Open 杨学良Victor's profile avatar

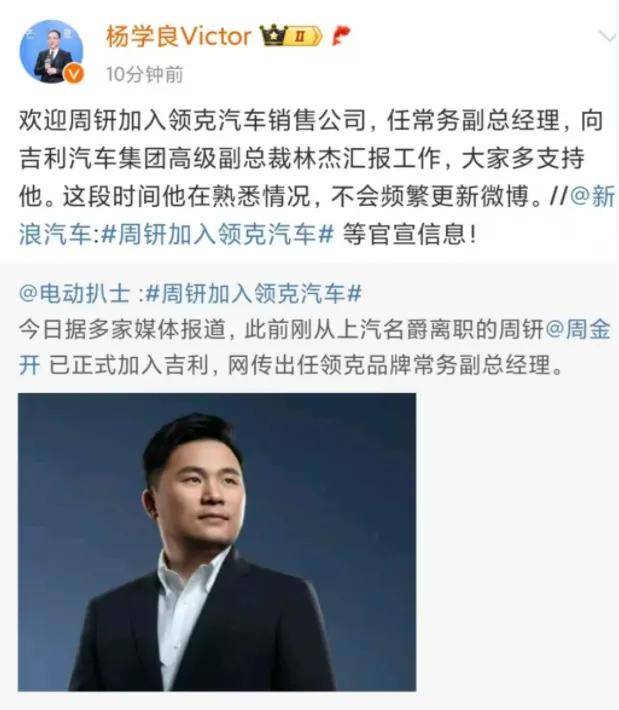52,51
